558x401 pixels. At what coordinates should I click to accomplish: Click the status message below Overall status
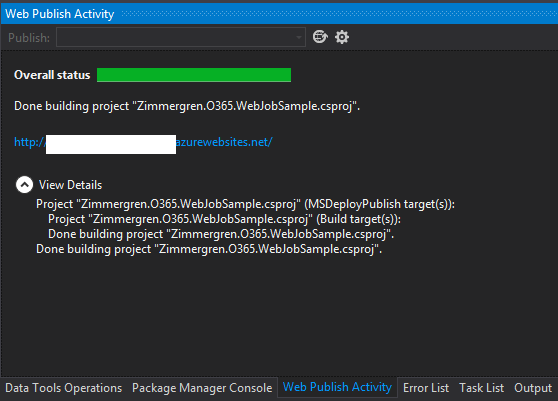(187, 106)
